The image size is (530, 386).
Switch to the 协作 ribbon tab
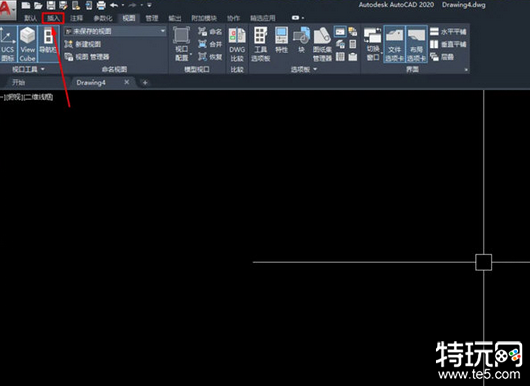233,18
